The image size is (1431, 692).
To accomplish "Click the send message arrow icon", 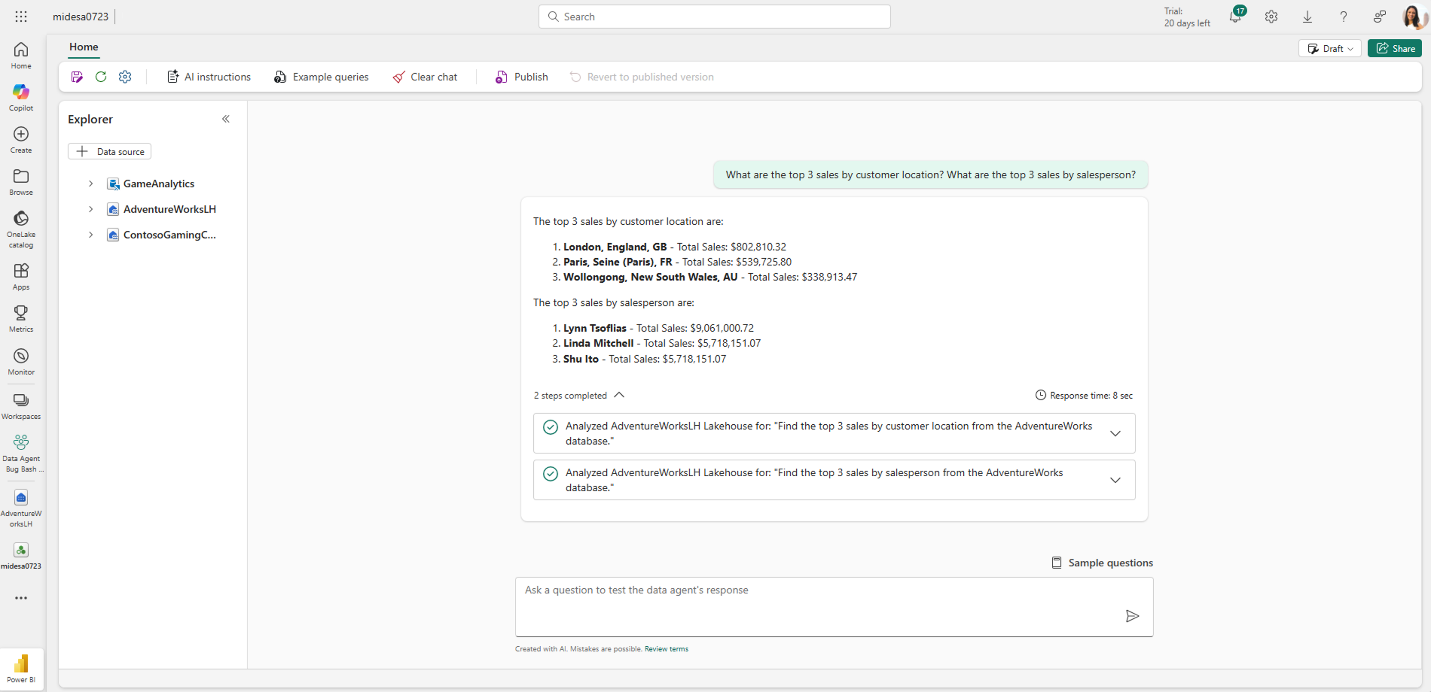I will click(x=1132, y=616).
